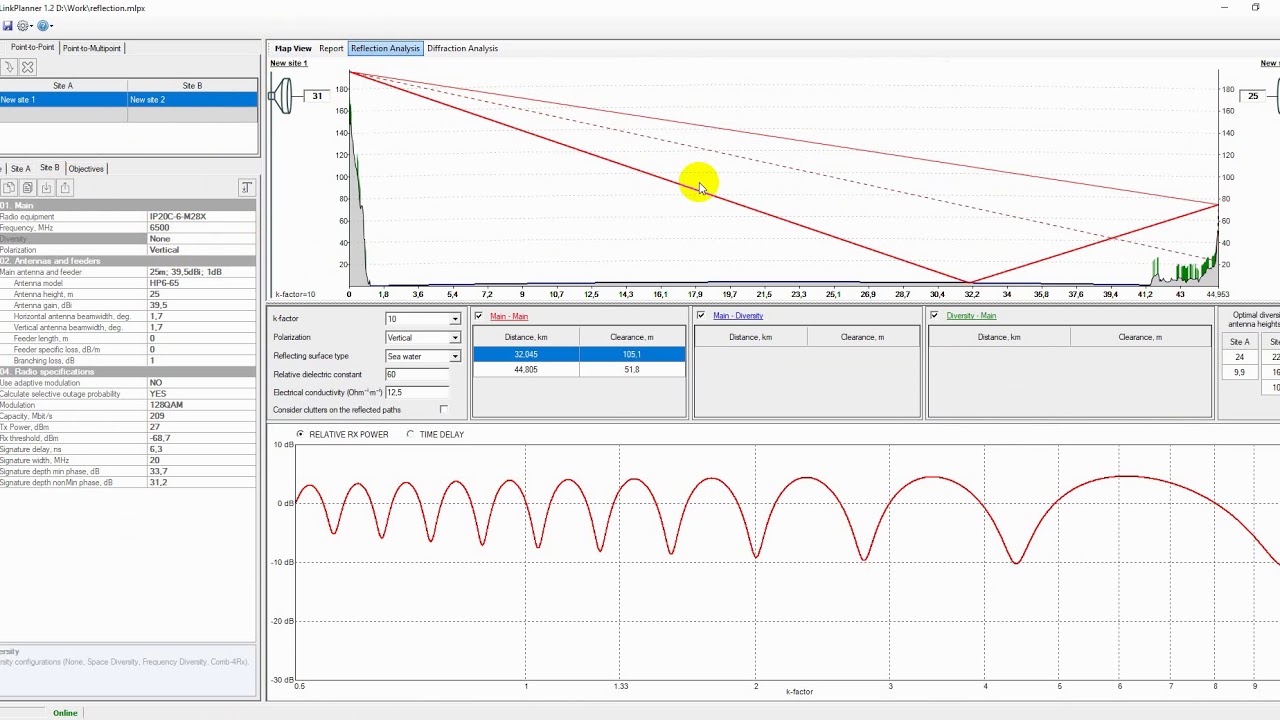Click the copy parameters icon
This screenshot has height=720, width=1280.
[x=9, y=188]
